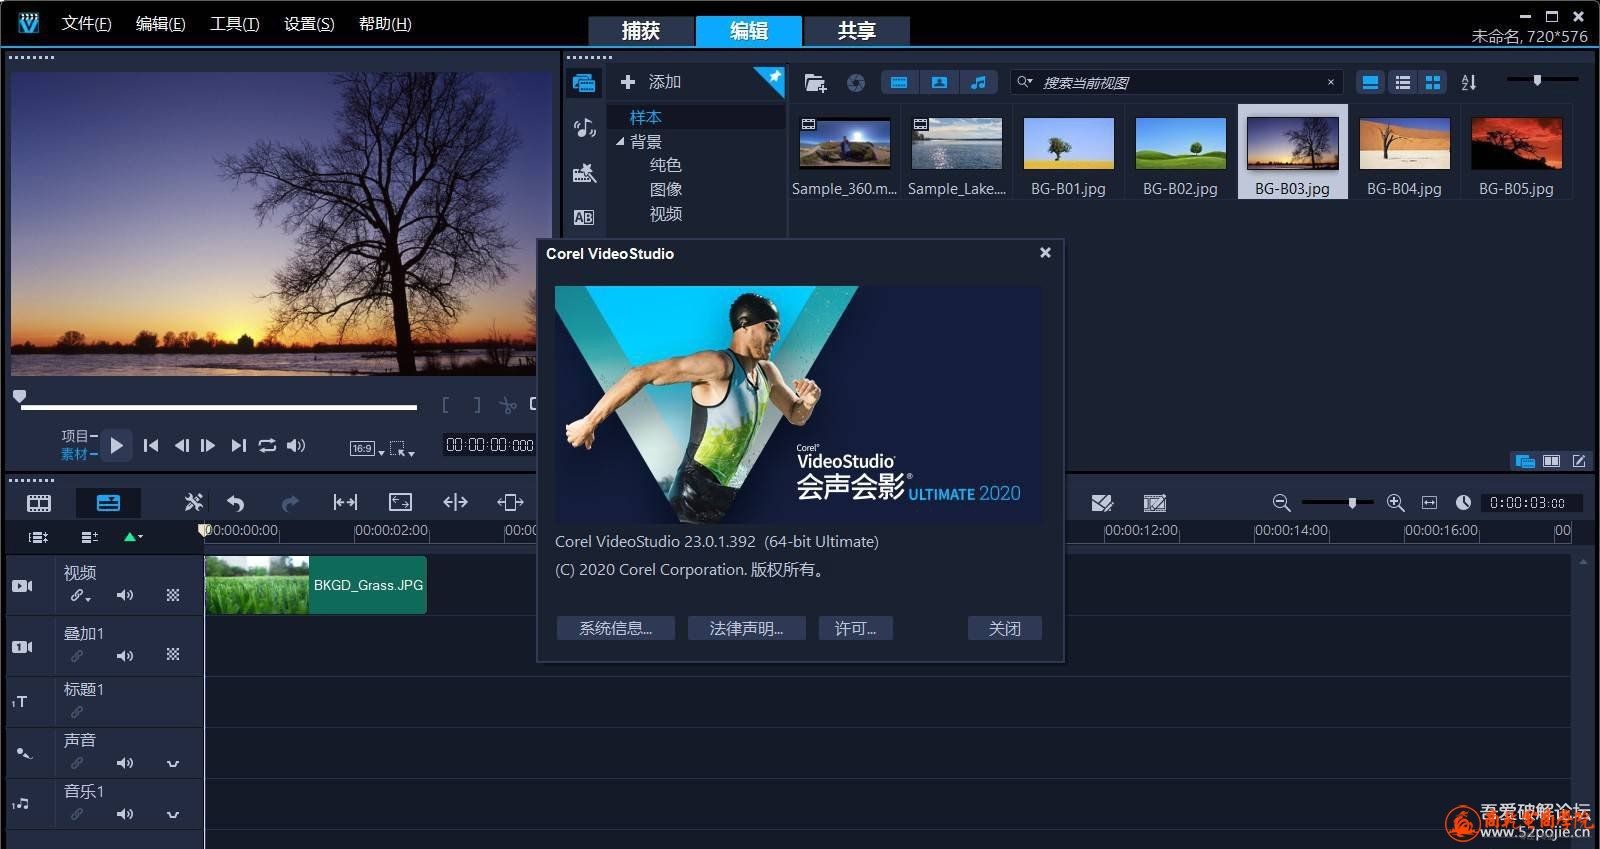Jump to the end of preview
Image resolution: width=1600 pixels, height=849 pixels.
pyautogui.click(x=238, y=445)
